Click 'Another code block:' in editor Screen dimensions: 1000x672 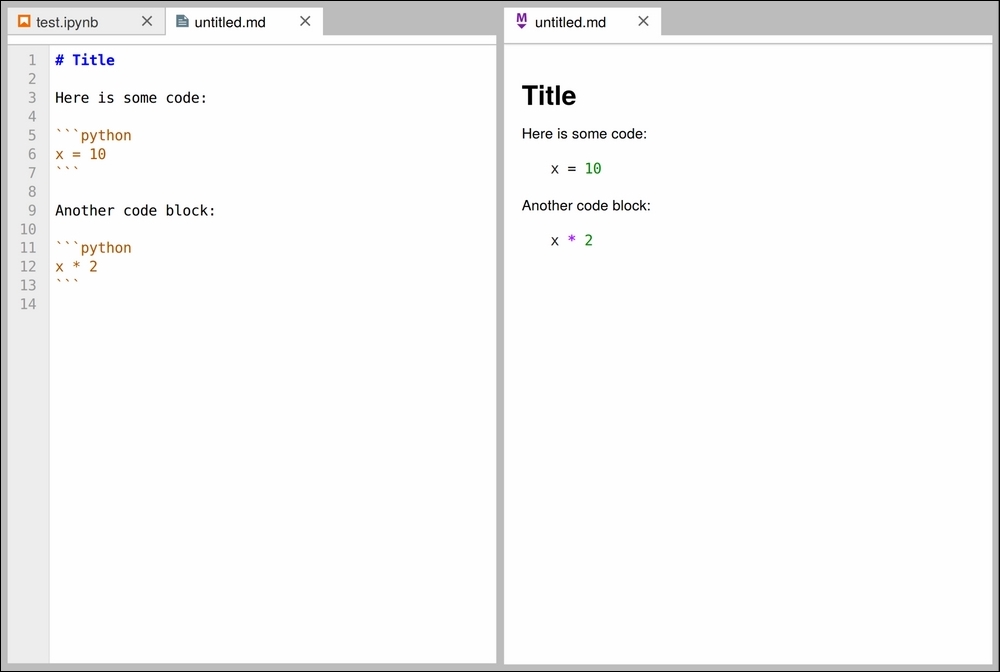coord(135,210)
